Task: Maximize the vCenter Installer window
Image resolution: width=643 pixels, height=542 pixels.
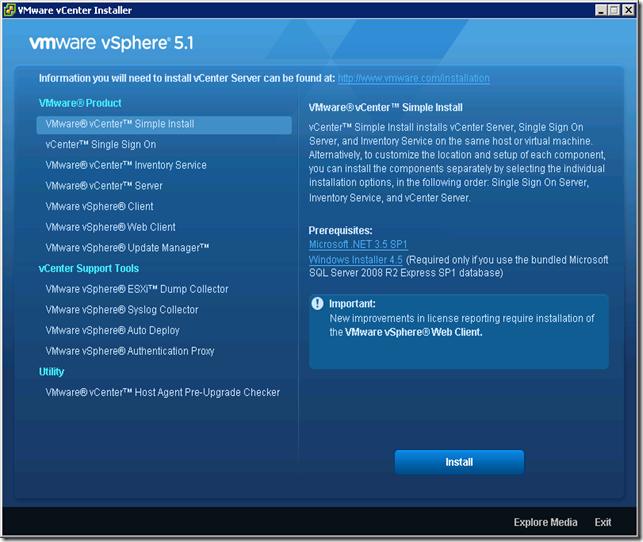Action: click(x=614, y=10)
